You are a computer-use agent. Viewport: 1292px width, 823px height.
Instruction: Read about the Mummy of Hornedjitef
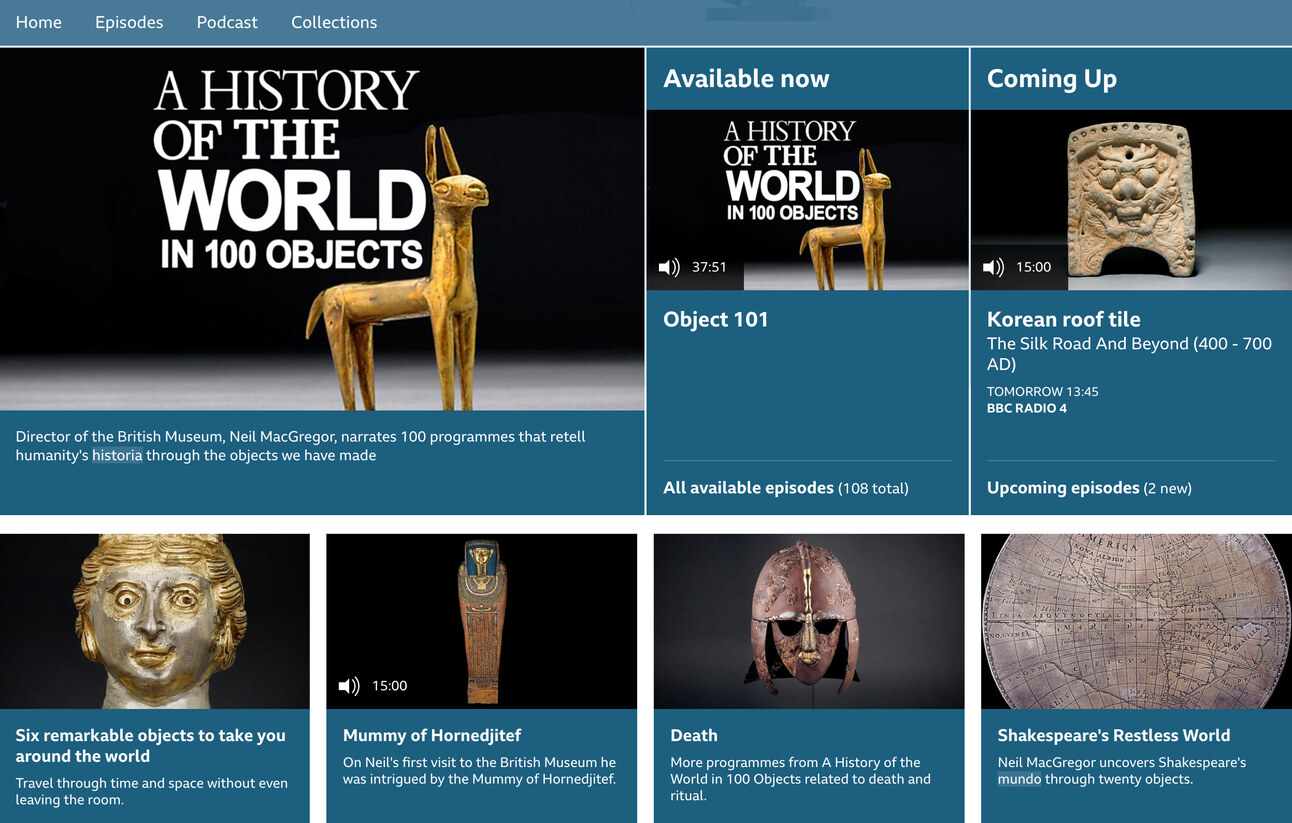(431, 735)
